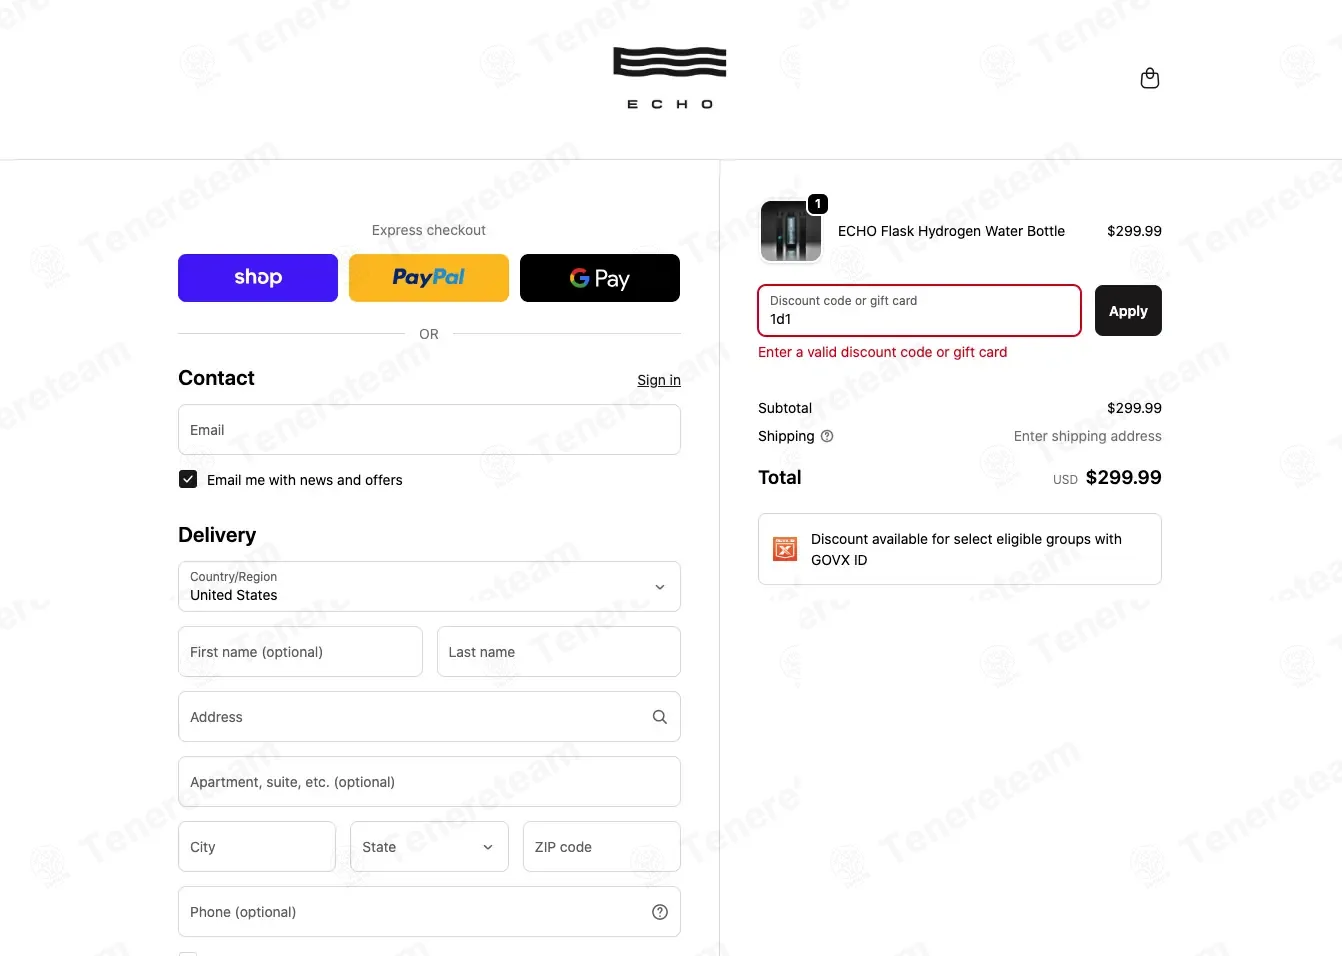Click the phone field help icon
This screenshot has height=956, width=1342.
(x=660, y=912)
